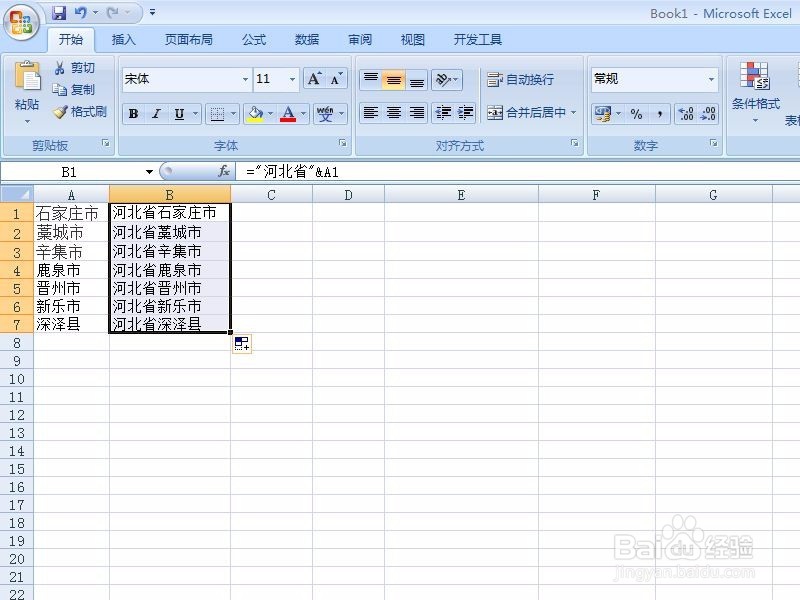
Task: Open the 数据 ribbon tab
Action: [306, 40]
